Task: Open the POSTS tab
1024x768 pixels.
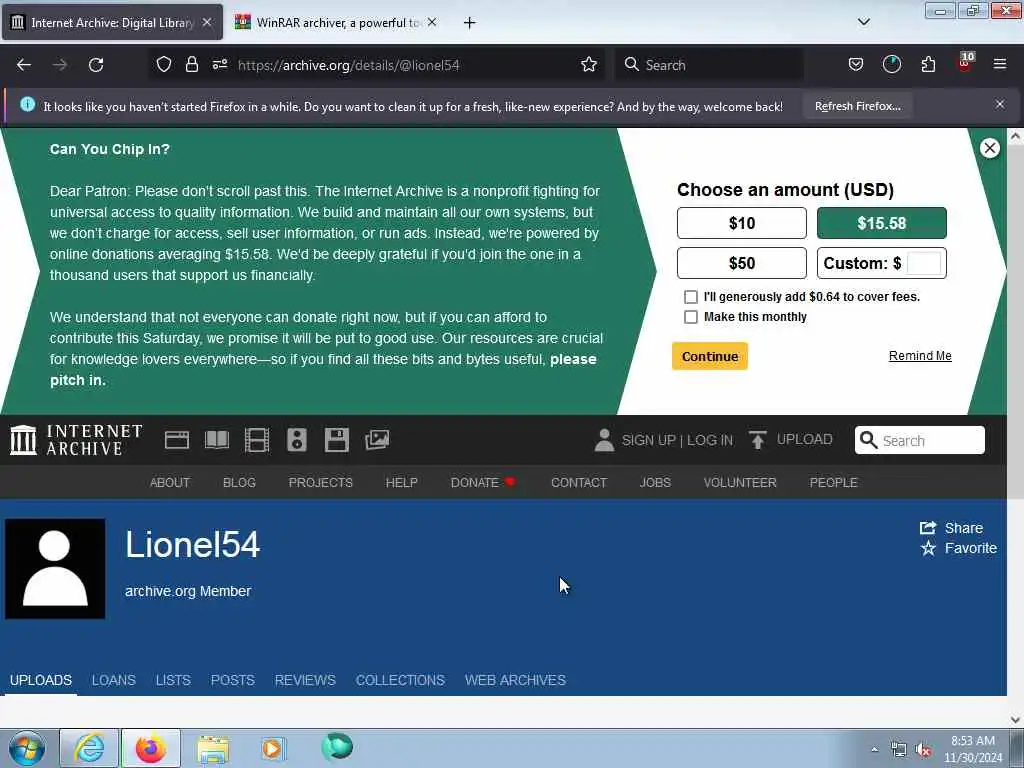Action: pyautogui.click(x=232, y=680)
